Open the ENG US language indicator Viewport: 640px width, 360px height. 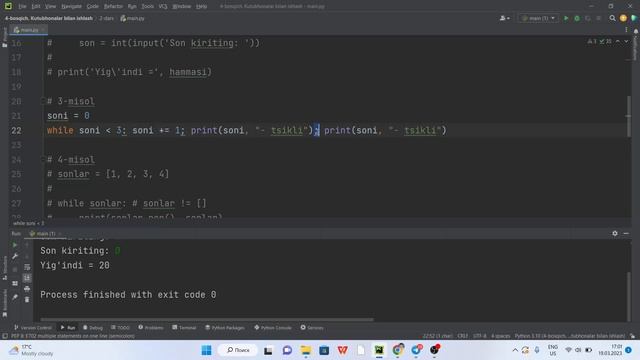point(553,350)
